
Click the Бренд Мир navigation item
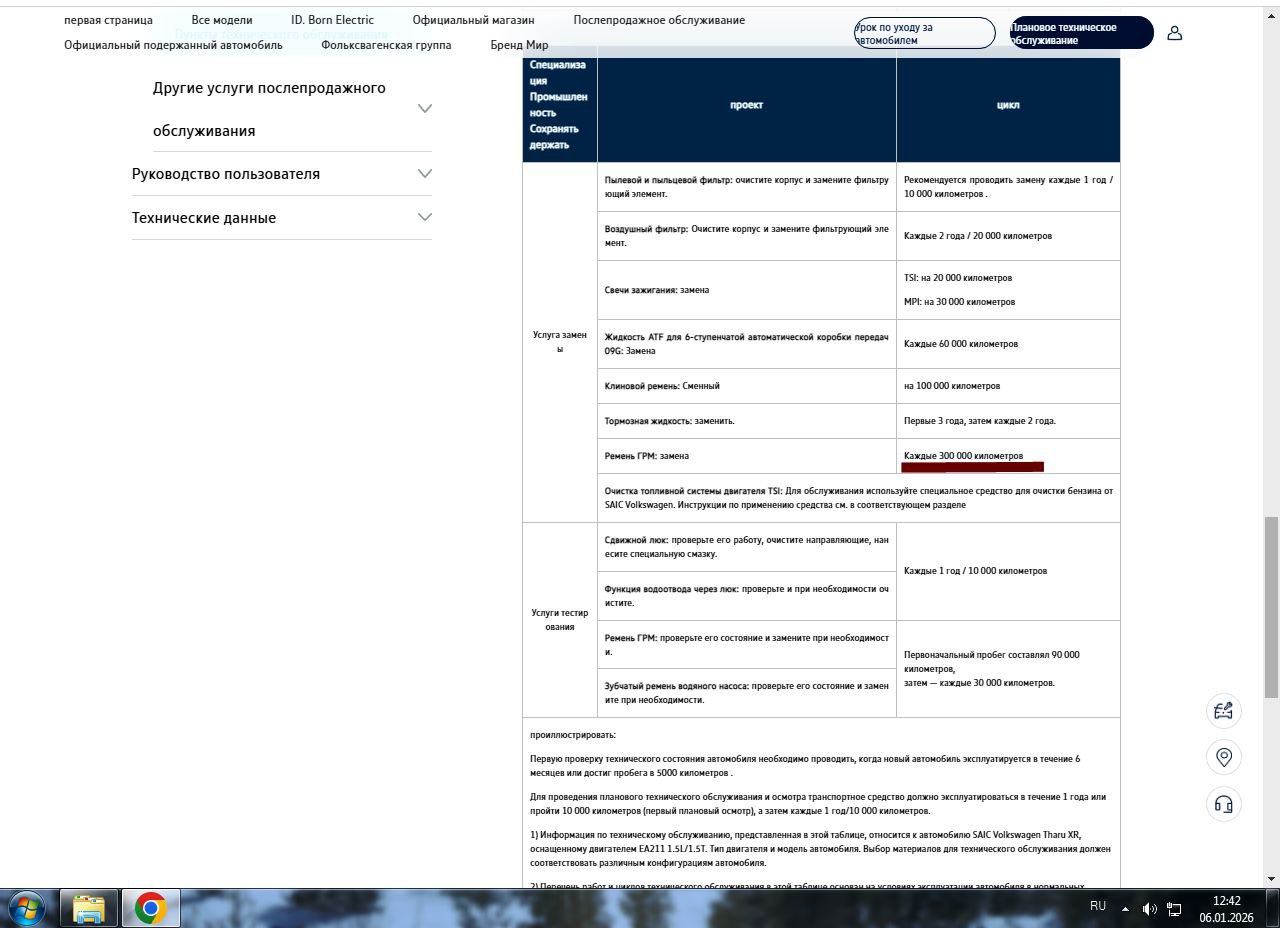pyautogui.click(x=519, y=45)
